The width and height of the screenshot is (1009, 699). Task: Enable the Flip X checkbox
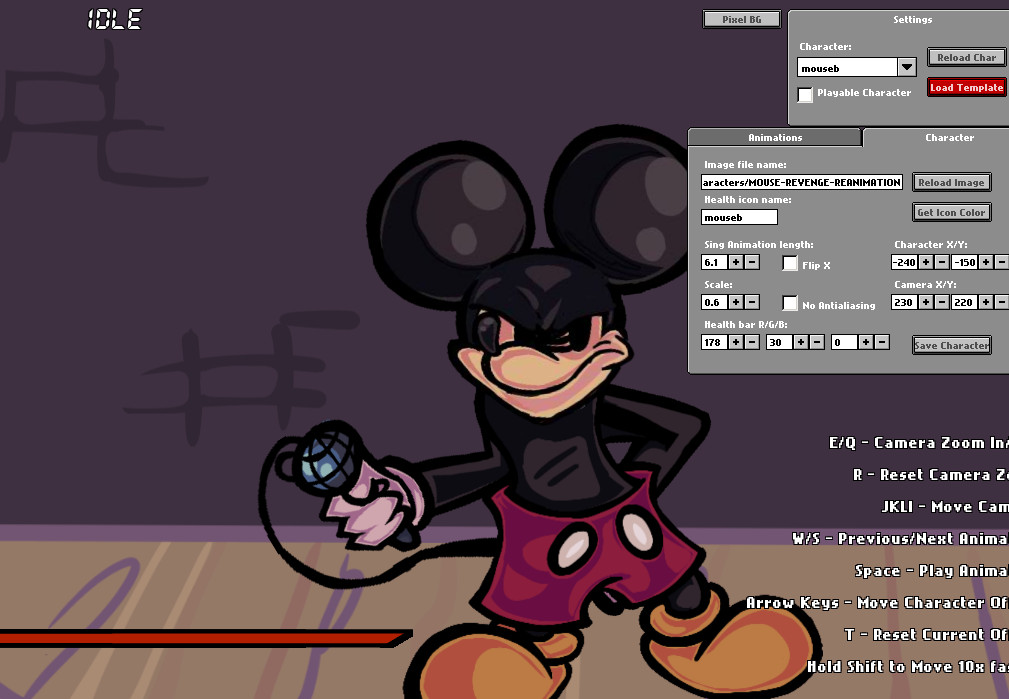tap(790, 263)
